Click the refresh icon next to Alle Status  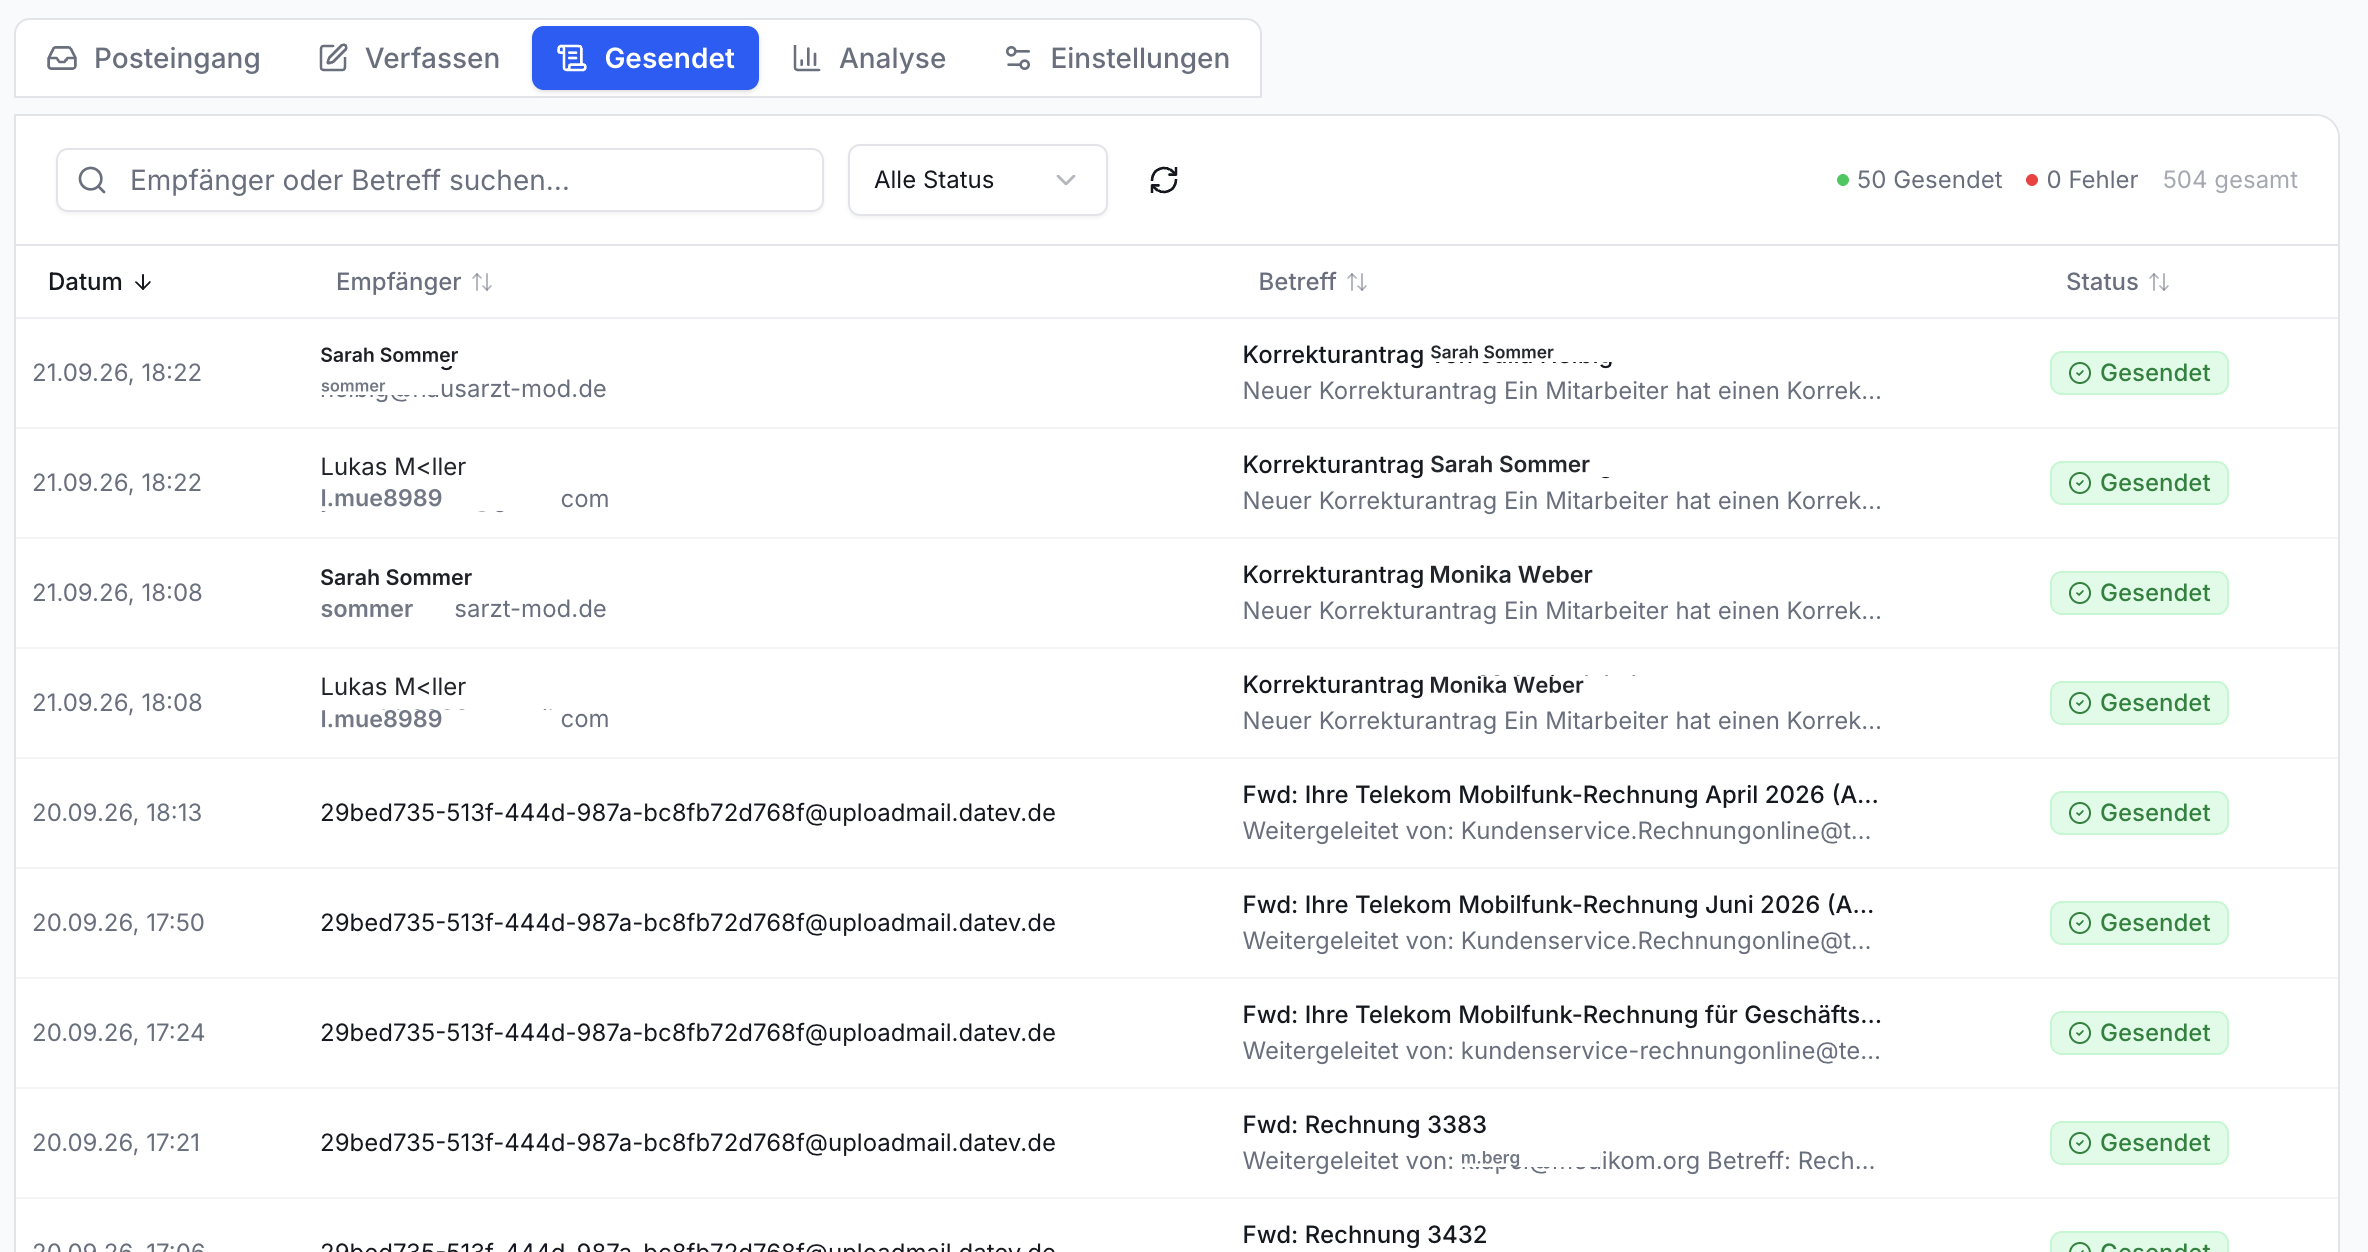click(x=1164, y=180)
